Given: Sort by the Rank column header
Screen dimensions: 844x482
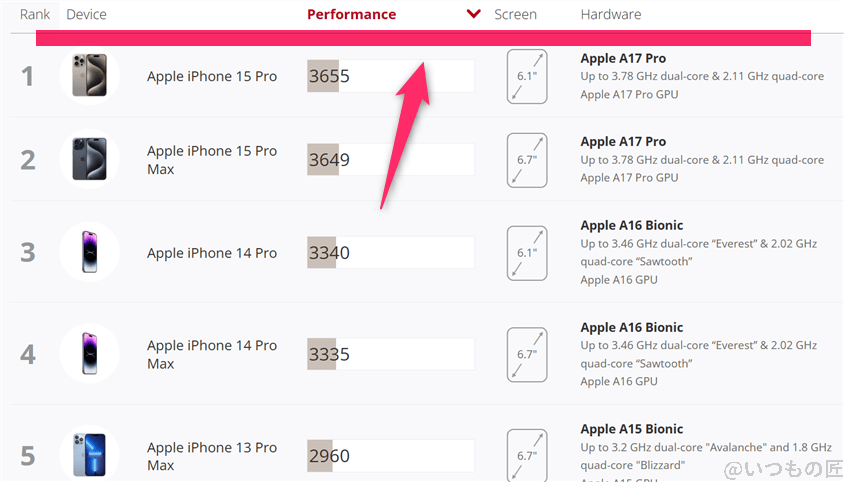Looking at the screenshot, I should click(35, 15).
